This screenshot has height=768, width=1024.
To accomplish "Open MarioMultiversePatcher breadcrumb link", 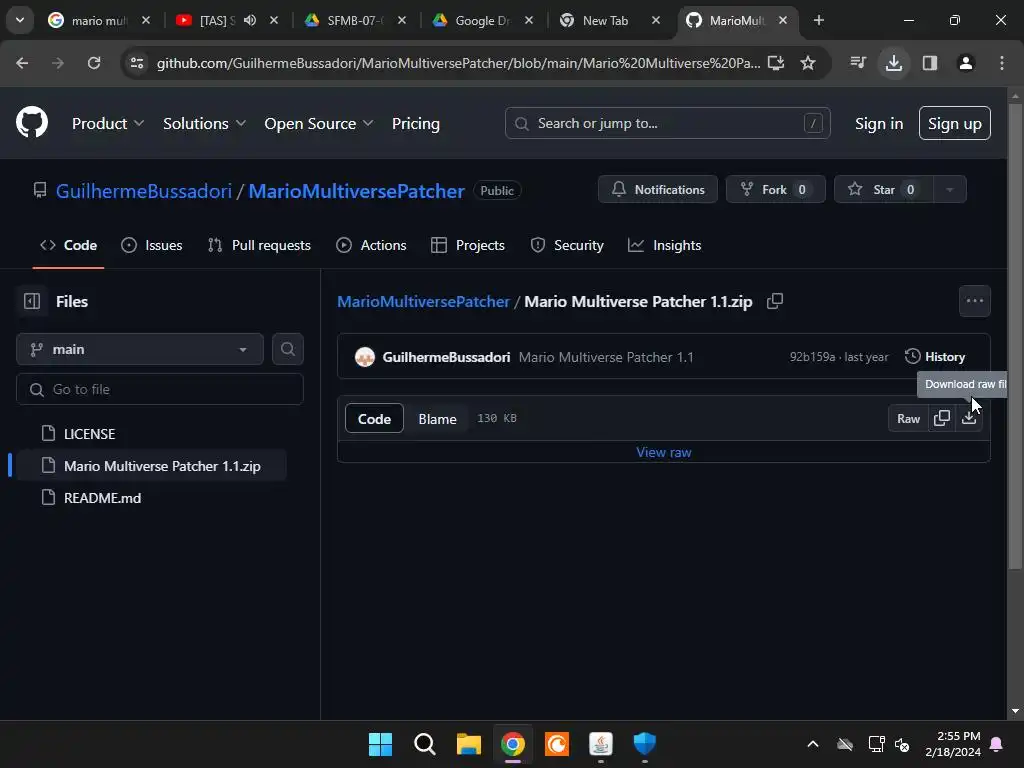I will 423,301.
